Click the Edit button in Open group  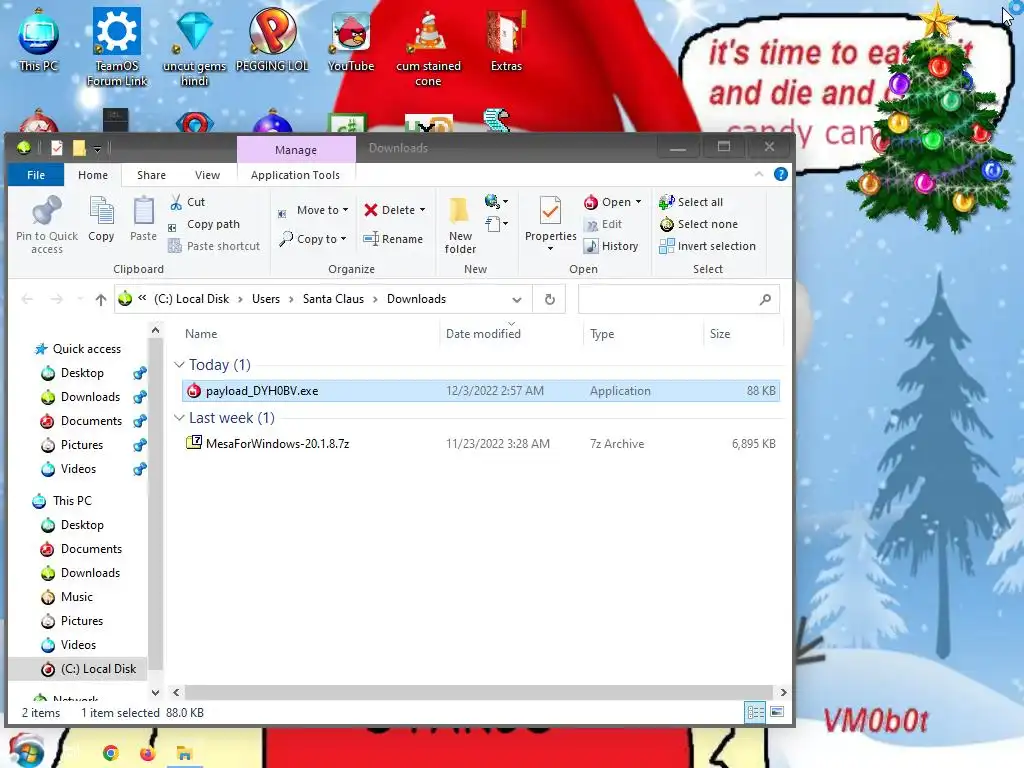[x=603, y=224]
